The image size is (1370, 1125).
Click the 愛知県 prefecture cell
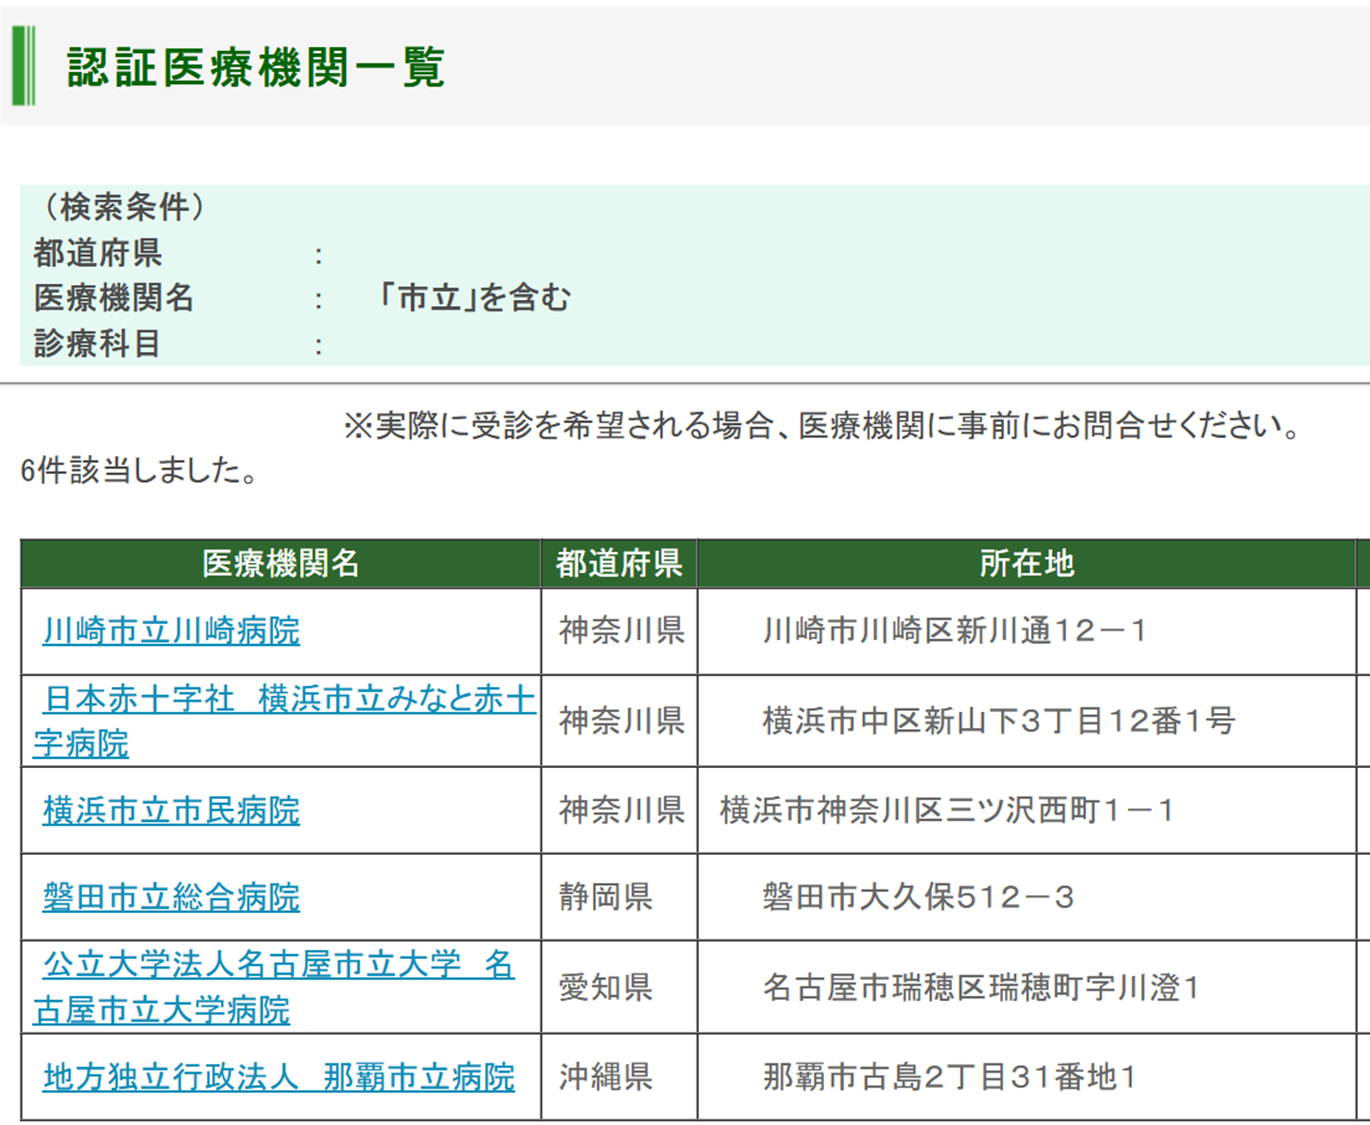(606, 987)
